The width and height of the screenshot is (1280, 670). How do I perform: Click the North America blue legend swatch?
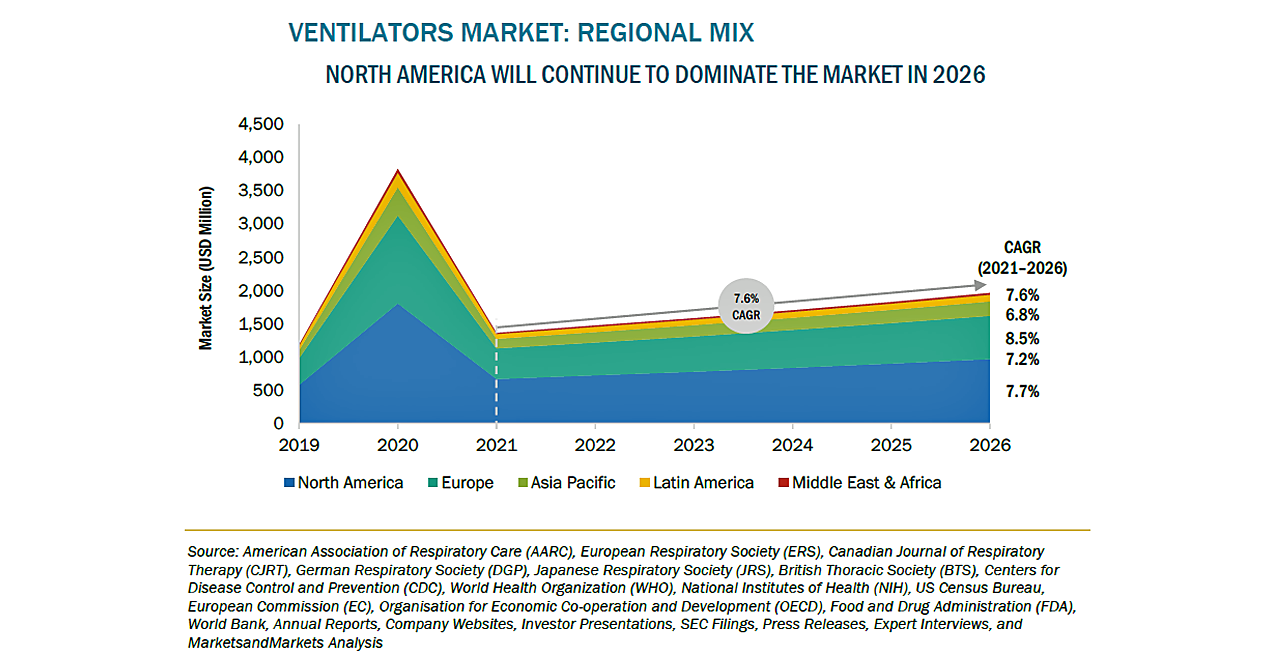coord(290,483)
